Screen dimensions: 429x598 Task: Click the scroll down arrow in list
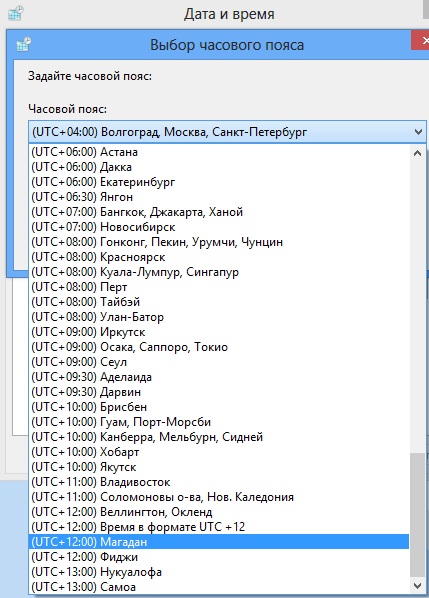pos(418,585)
